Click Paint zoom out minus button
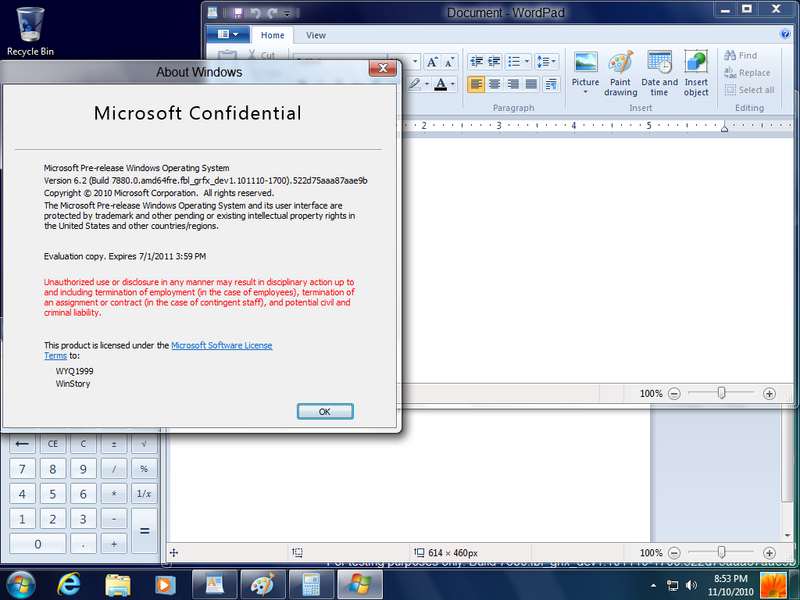Screen dimensions: 800x600 point(674,553)
